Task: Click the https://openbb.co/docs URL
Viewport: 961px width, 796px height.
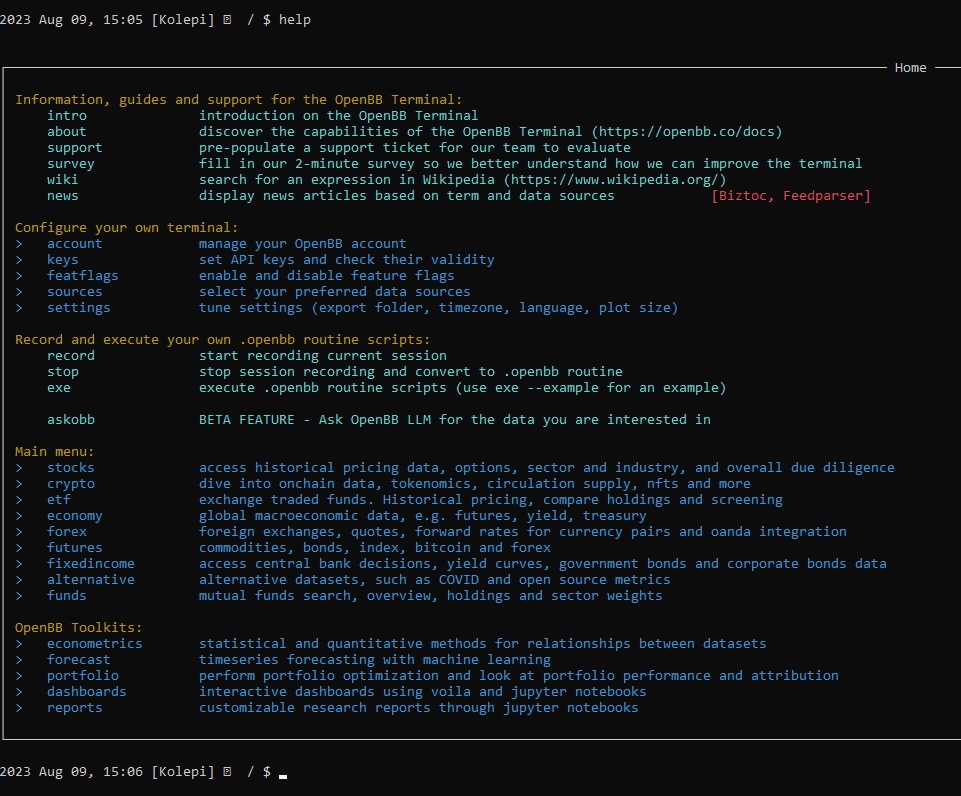Action: coord(686,131)
